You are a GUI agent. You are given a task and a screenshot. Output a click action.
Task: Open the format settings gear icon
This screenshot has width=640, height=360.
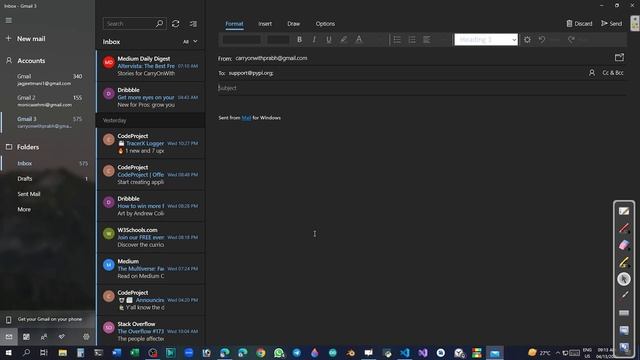pyautogui.click(x=527, y=40)
